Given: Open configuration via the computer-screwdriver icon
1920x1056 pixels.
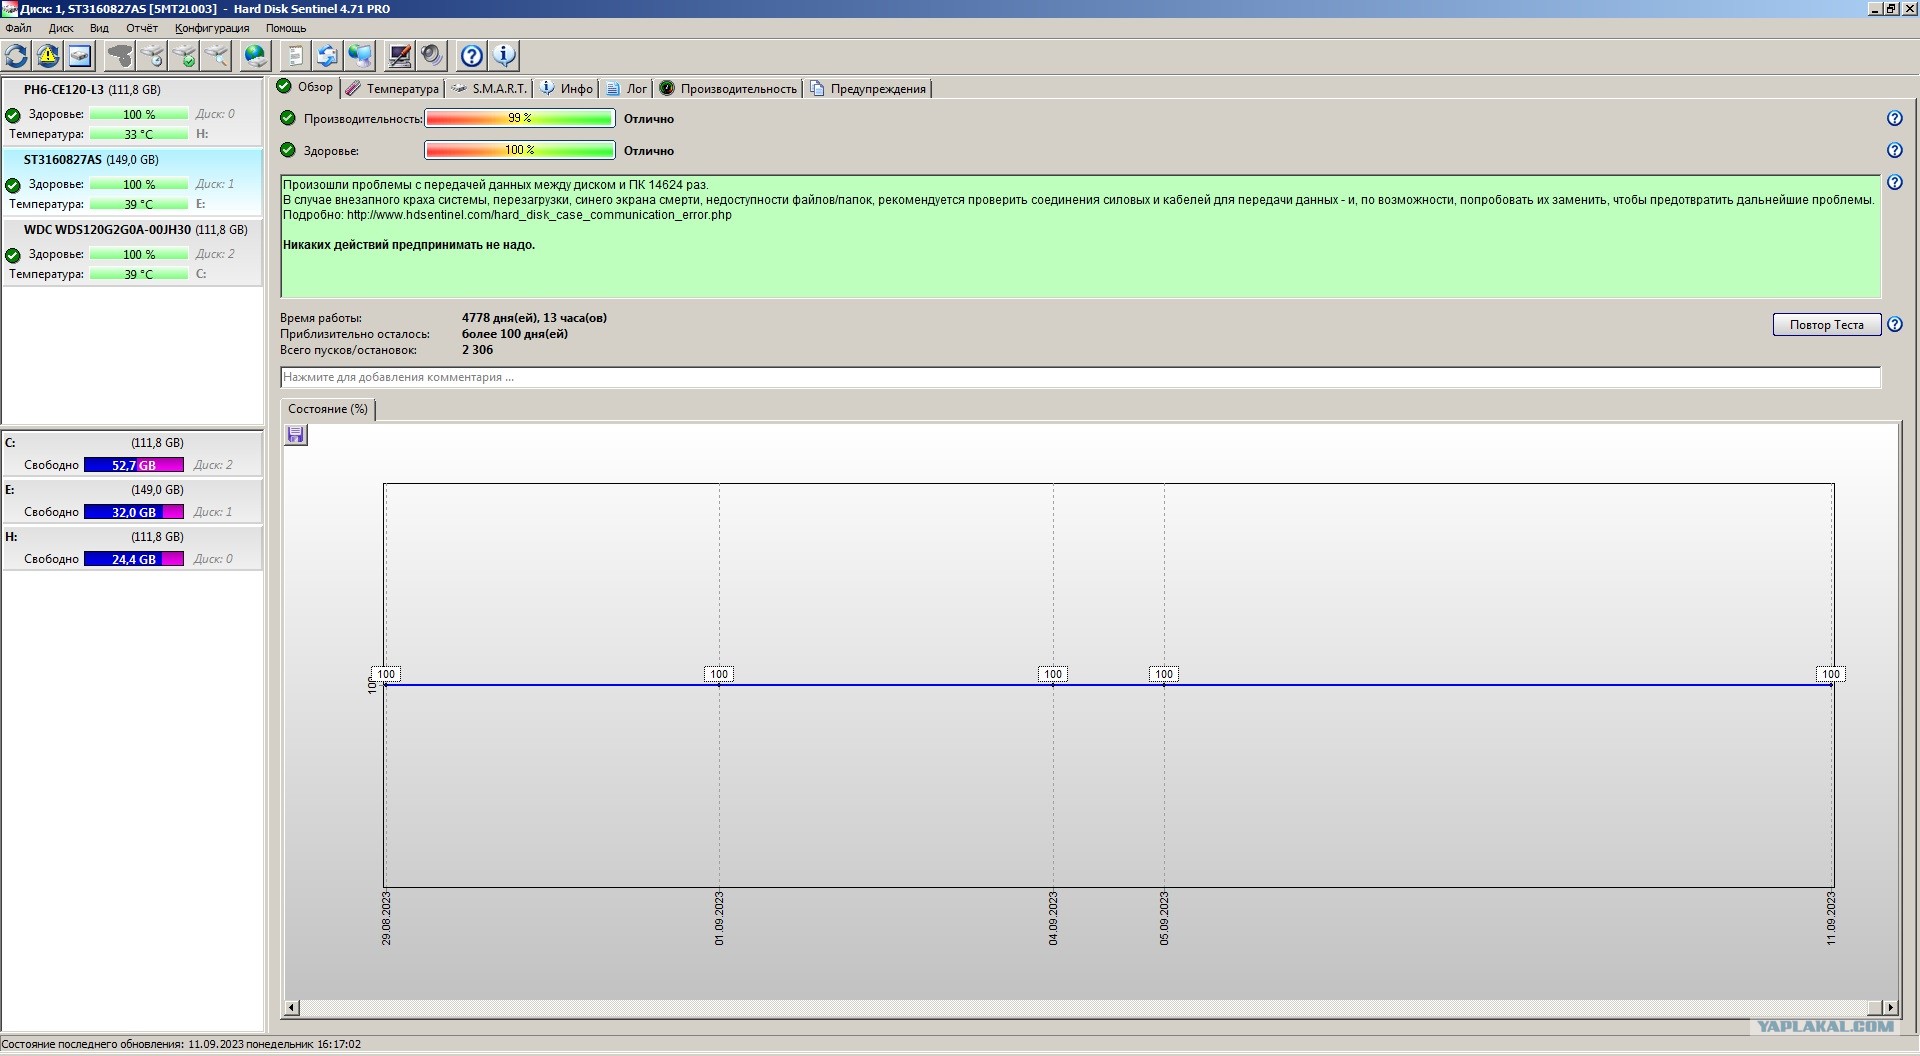Looking at the screenshot, I should [400, 56].
